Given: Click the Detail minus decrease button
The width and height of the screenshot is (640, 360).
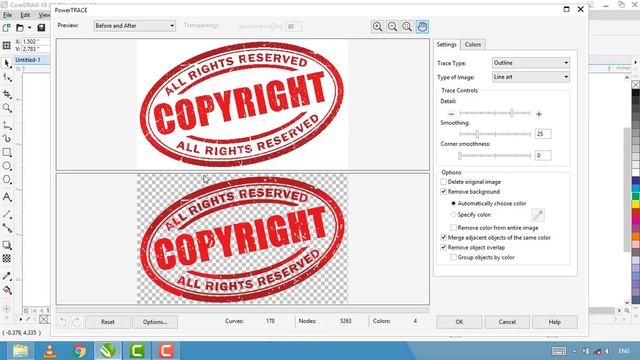Looking at the screenshot, I should point(451,114).
